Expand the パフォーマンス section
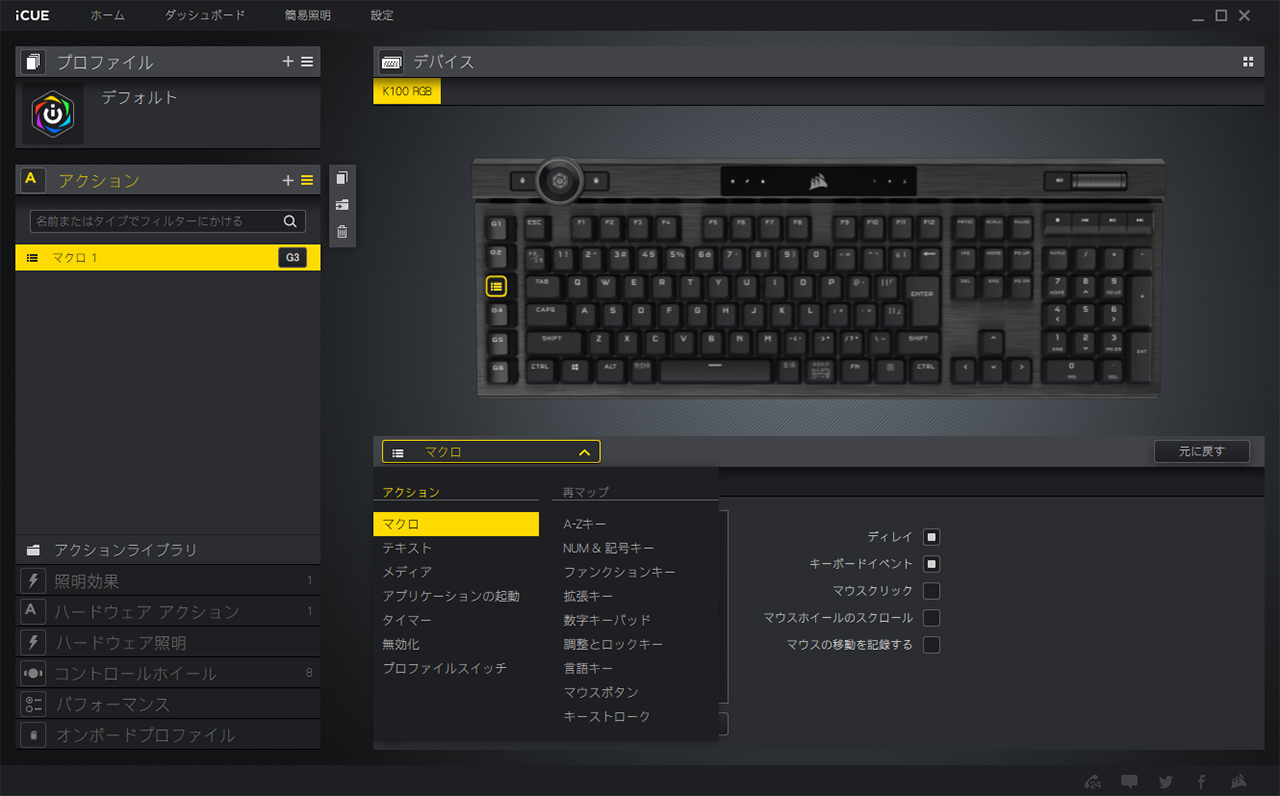Image resolution: width=1280 pixels, height=796 pixels. pyautogui.click(x=168, y=705)
